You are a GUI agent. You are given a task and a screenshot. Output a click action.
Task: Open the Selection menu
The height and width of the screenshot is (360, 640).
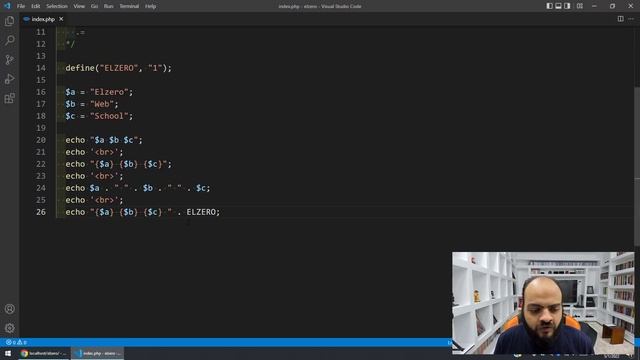click(x=57, y=6)
